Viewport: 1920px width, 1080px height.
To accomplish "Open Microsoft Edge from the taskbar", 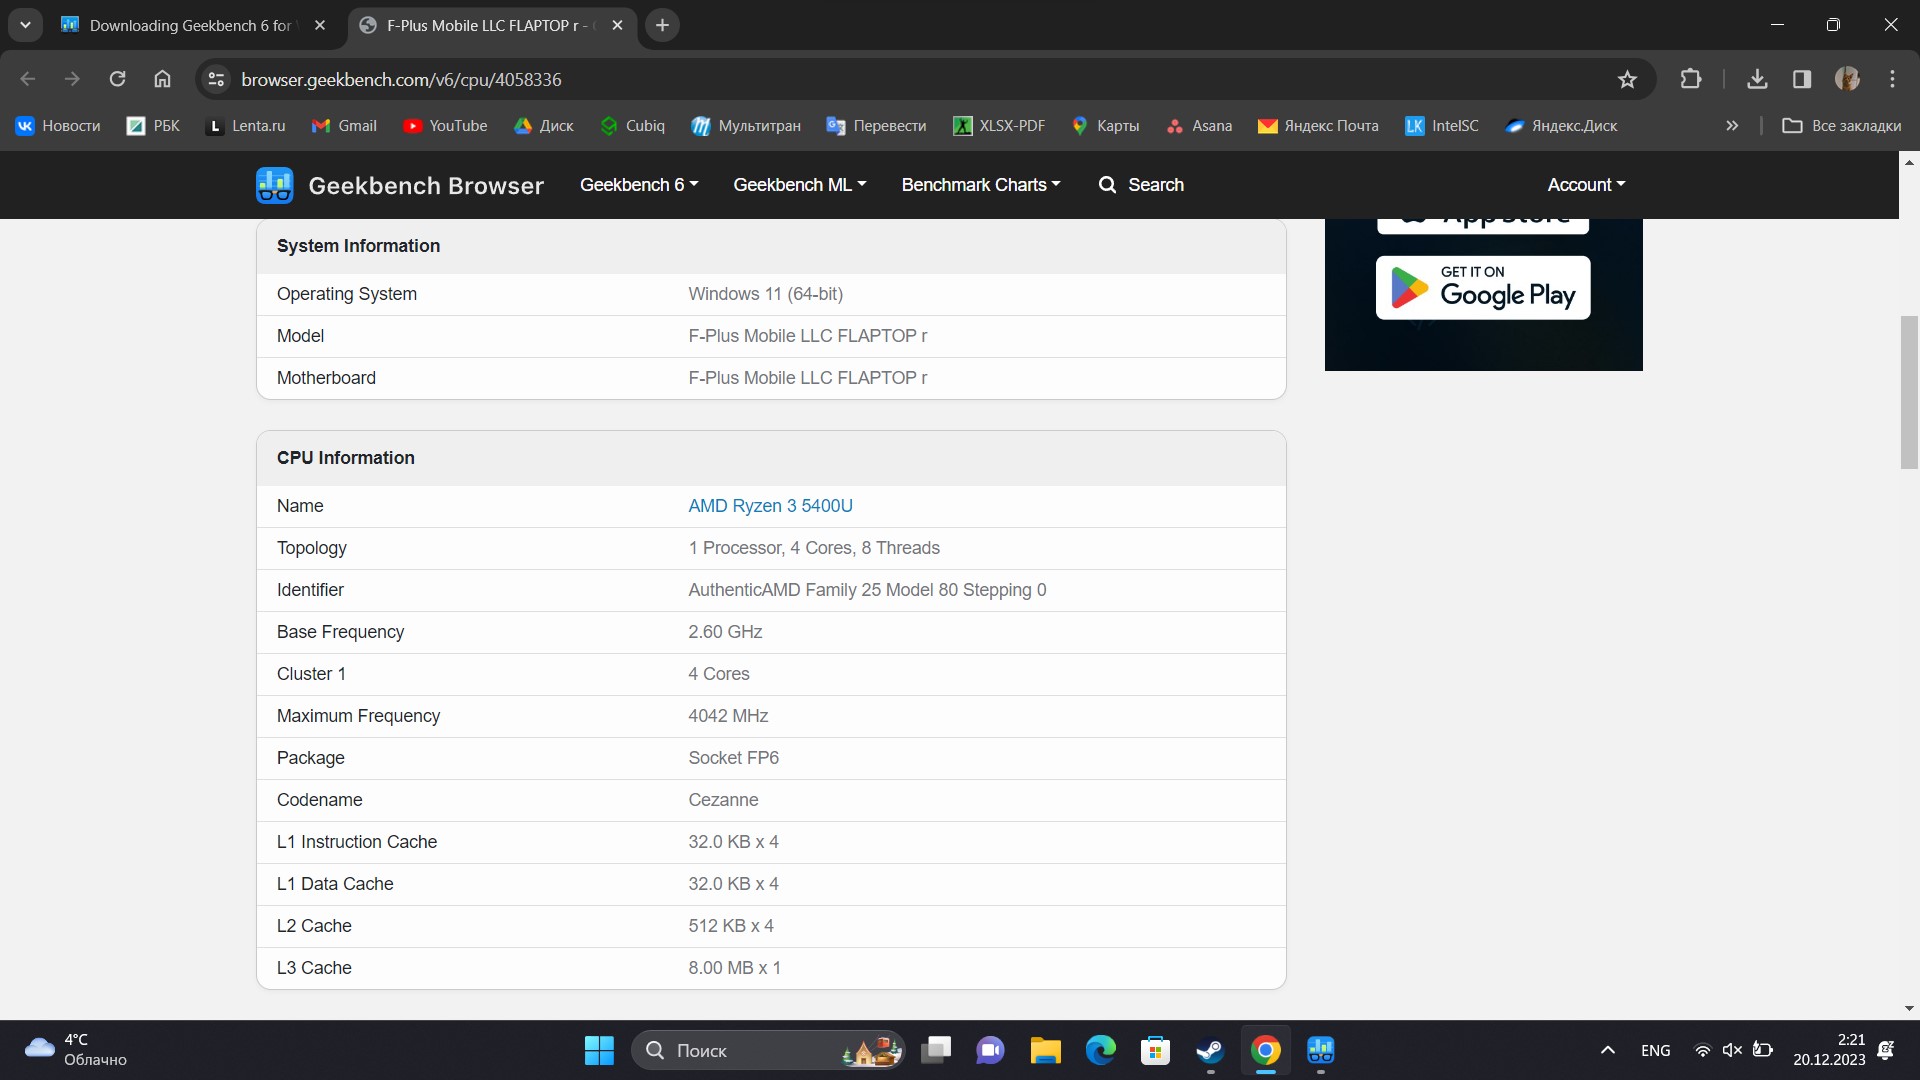I will coord(1100,1050).
